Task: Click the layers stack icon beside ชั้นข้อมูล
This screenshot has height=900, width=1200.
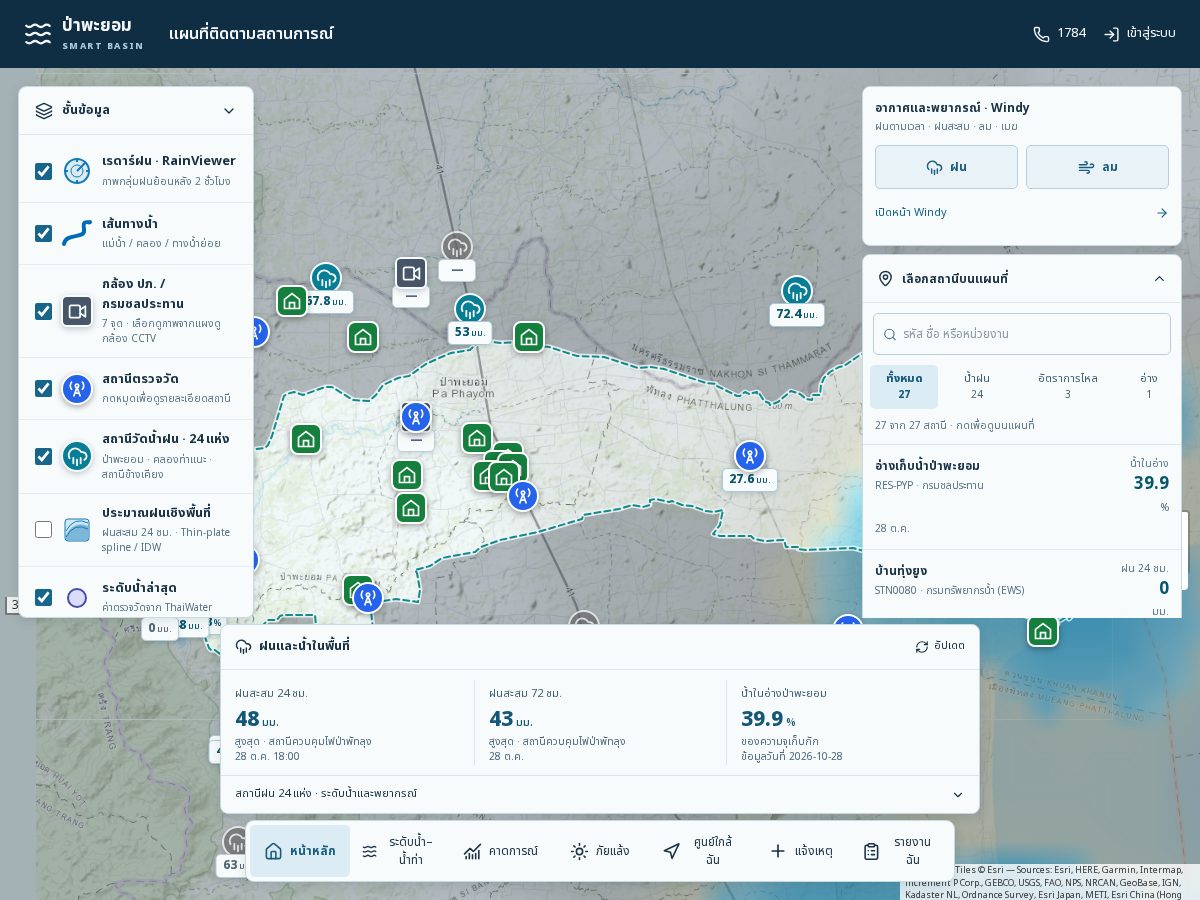Action: click(x=44, y=111)
